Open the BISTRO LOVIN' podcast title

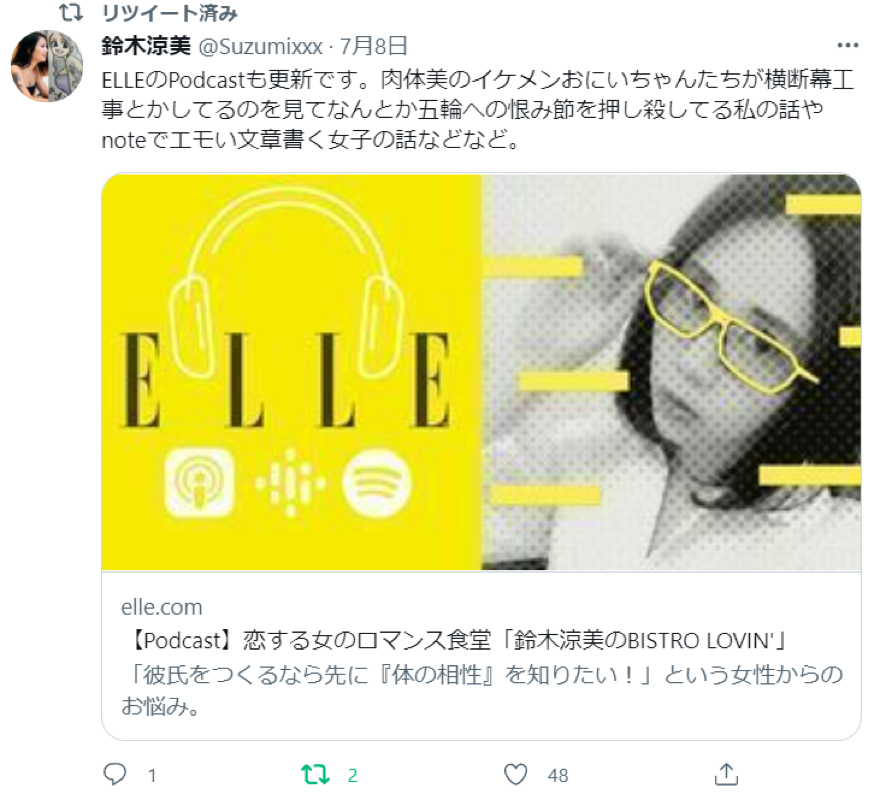coord(455,641)
